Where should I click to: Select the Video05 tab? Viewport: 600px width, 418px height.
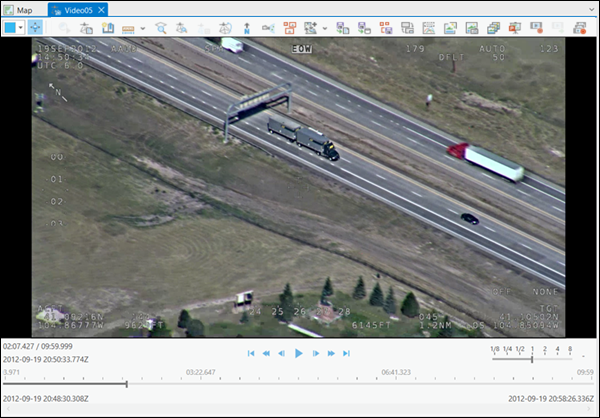coord(78,9)
